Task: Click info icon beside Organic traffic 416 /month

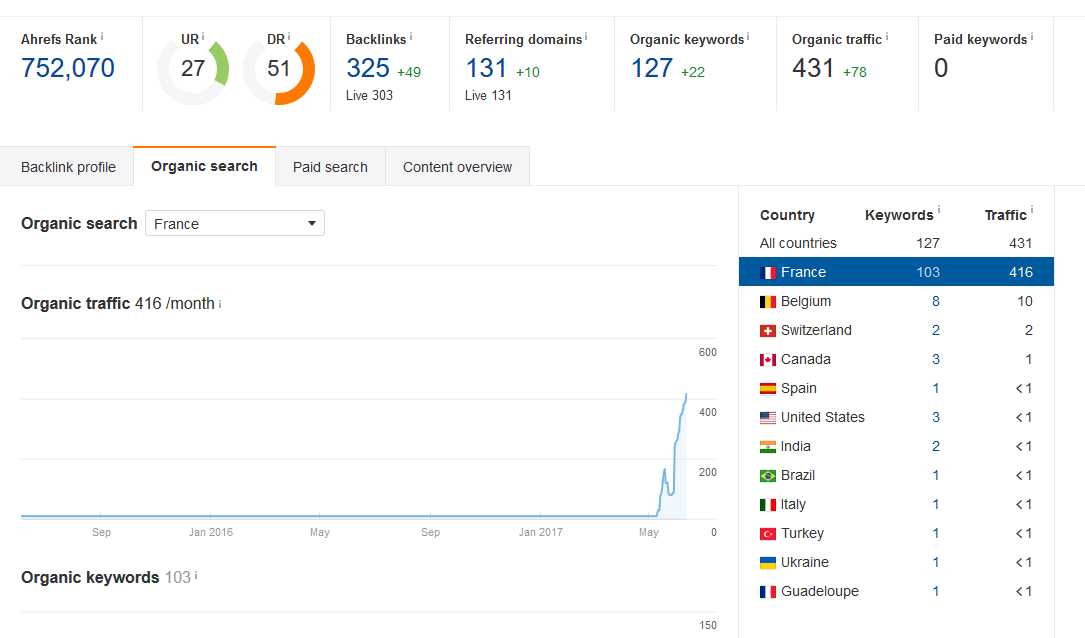Action: click(220, 304)
